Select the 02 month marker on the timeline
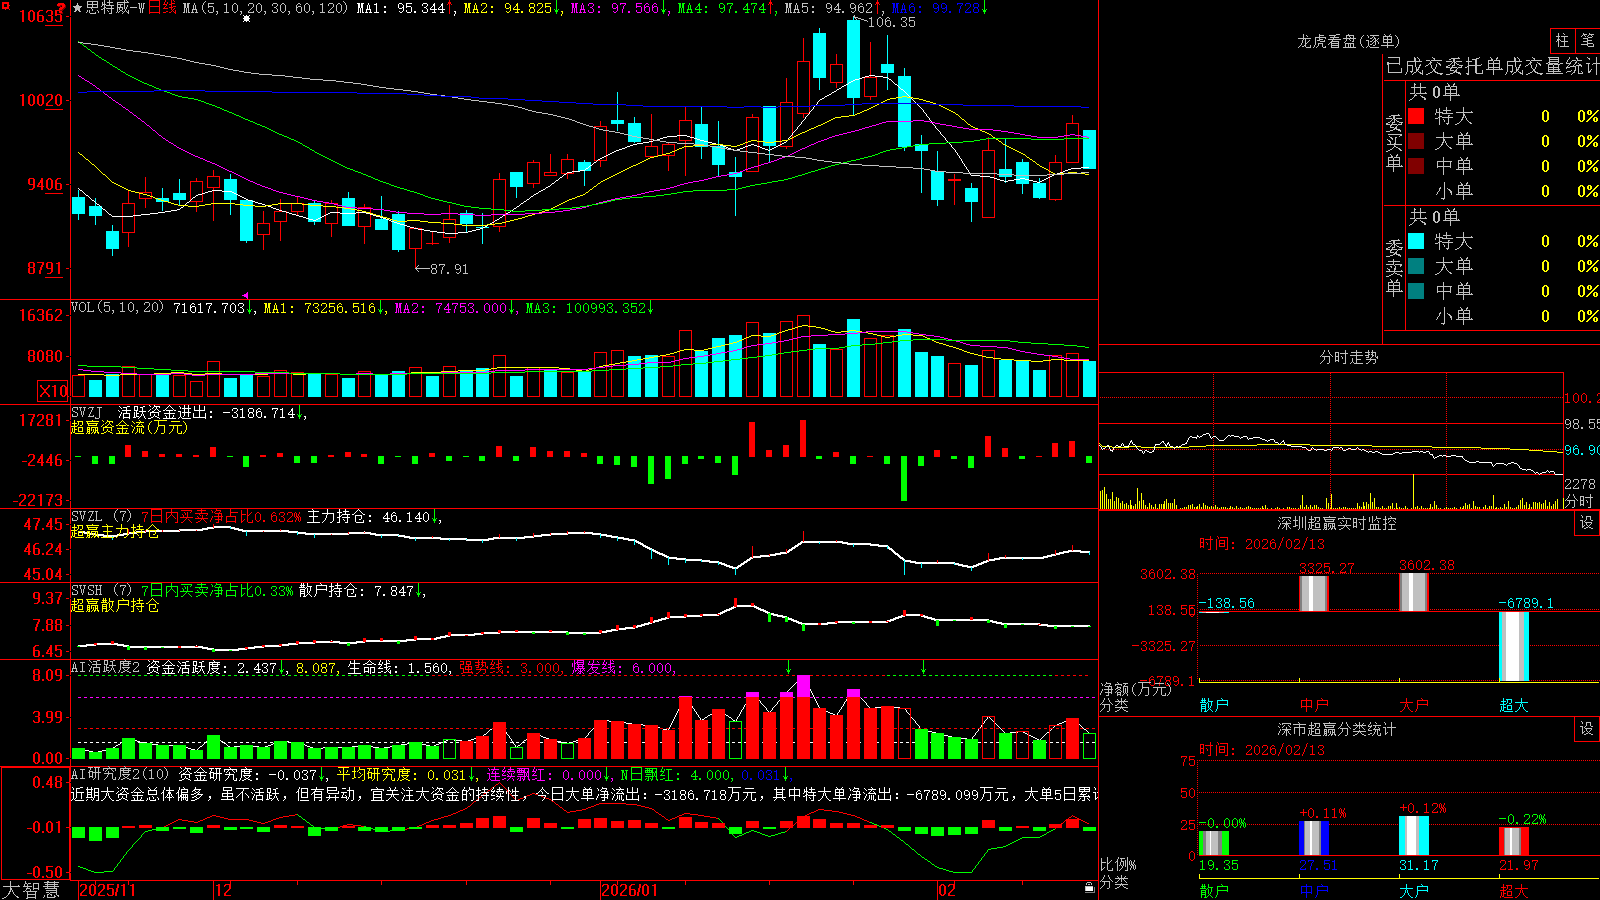Viewport: 1600px width, 900px height. pyautogui.click(x=946, y=890)
